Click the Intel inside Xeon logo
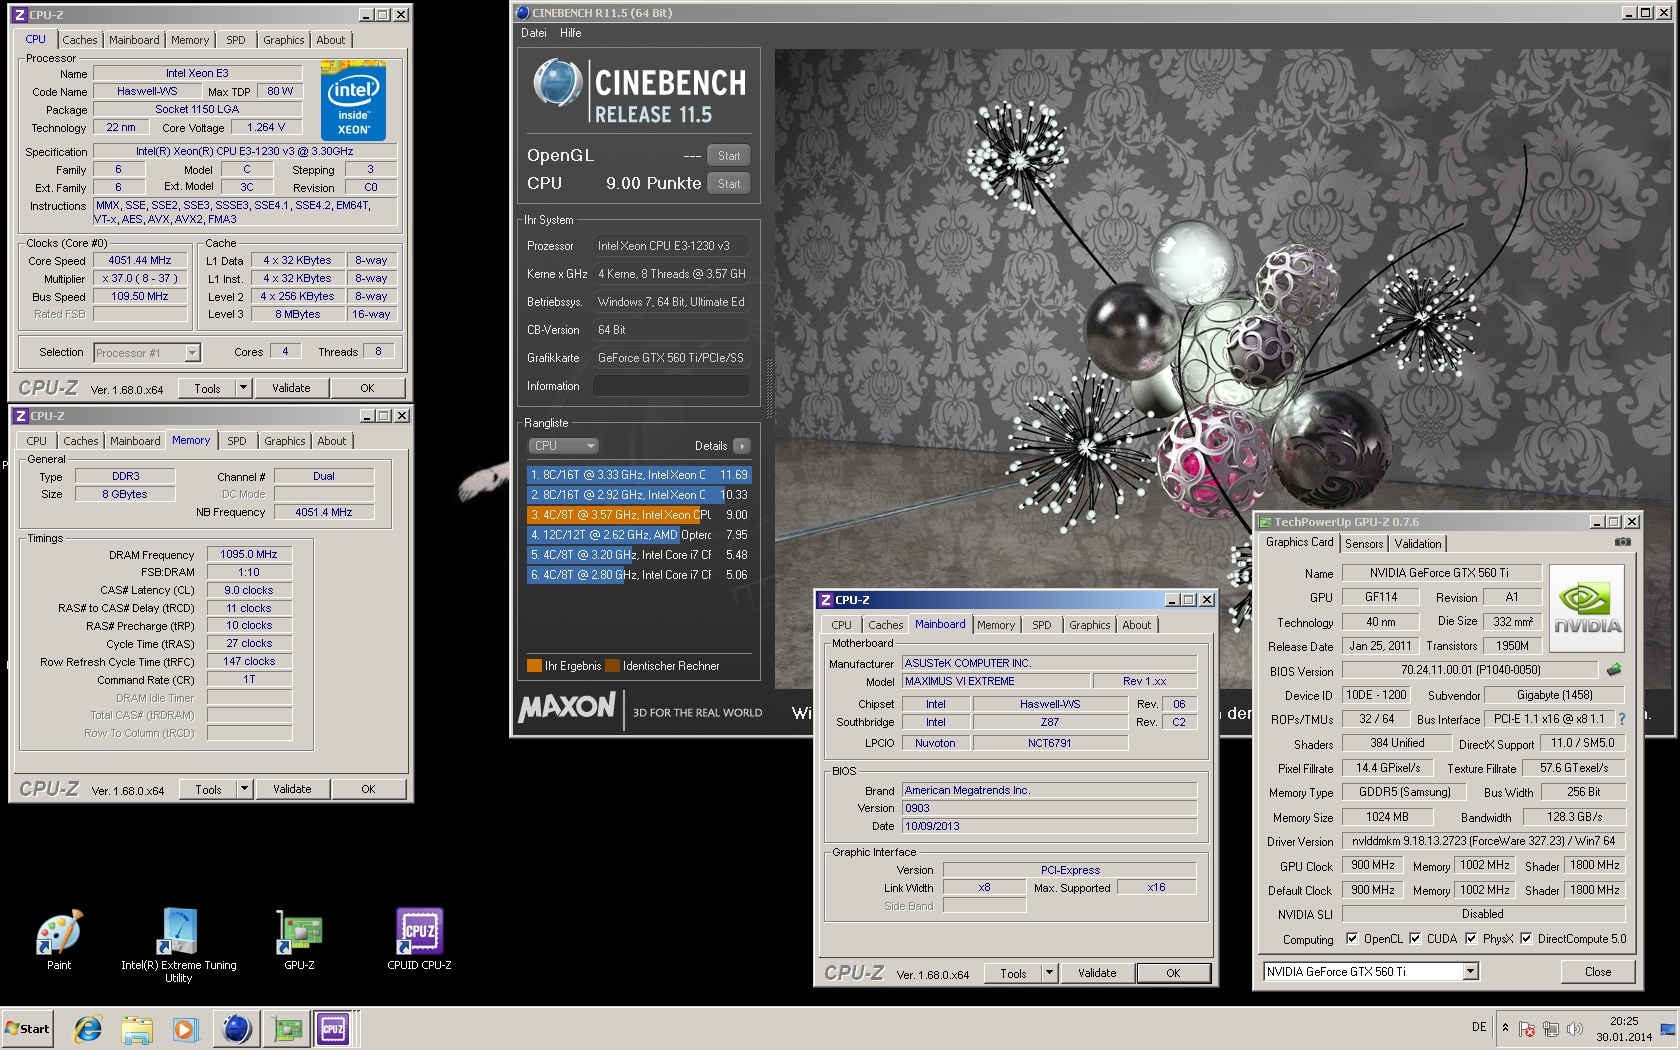The height and width of the screenshot is (1050, 1680). (353, 101)
